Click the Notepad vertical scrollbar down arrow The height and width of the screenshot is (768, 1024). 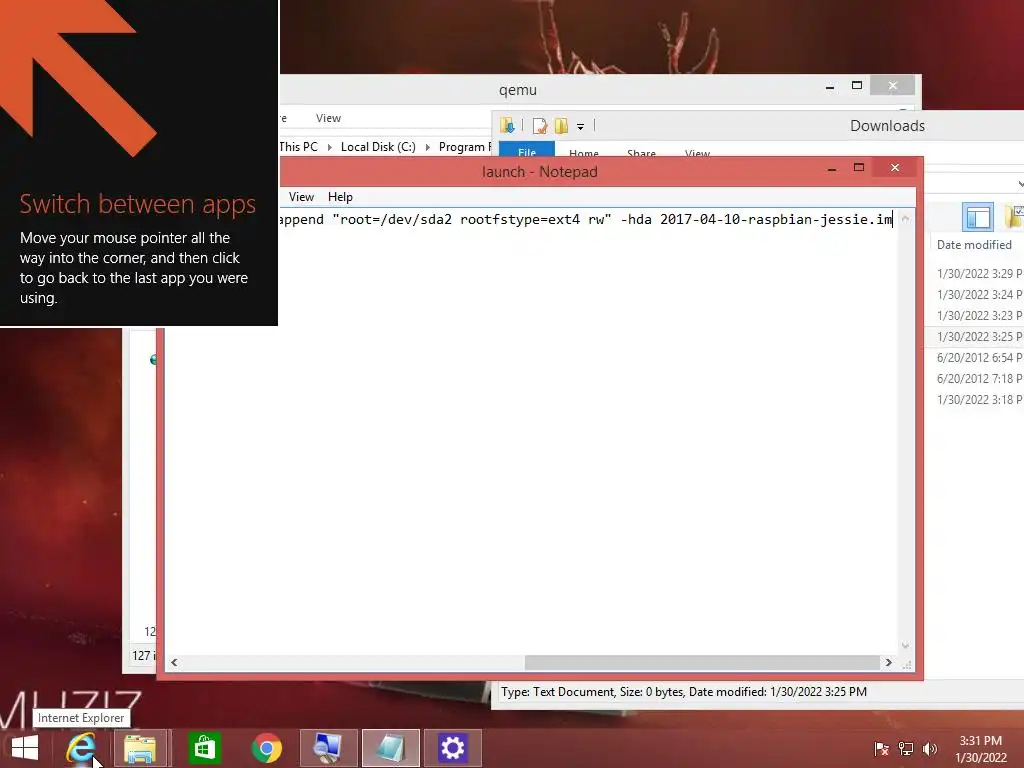coord(905,646)
